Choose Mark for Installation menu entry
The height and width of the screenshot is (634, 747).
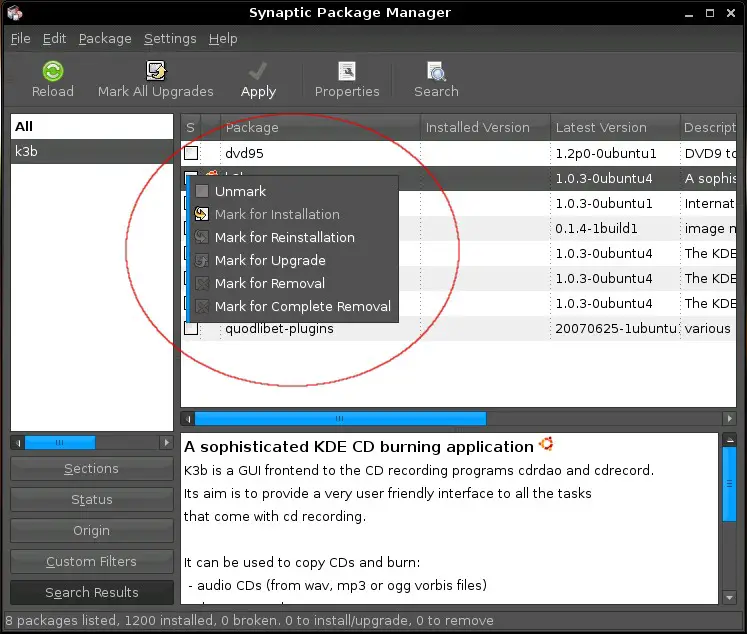click(x=294, y=214)
